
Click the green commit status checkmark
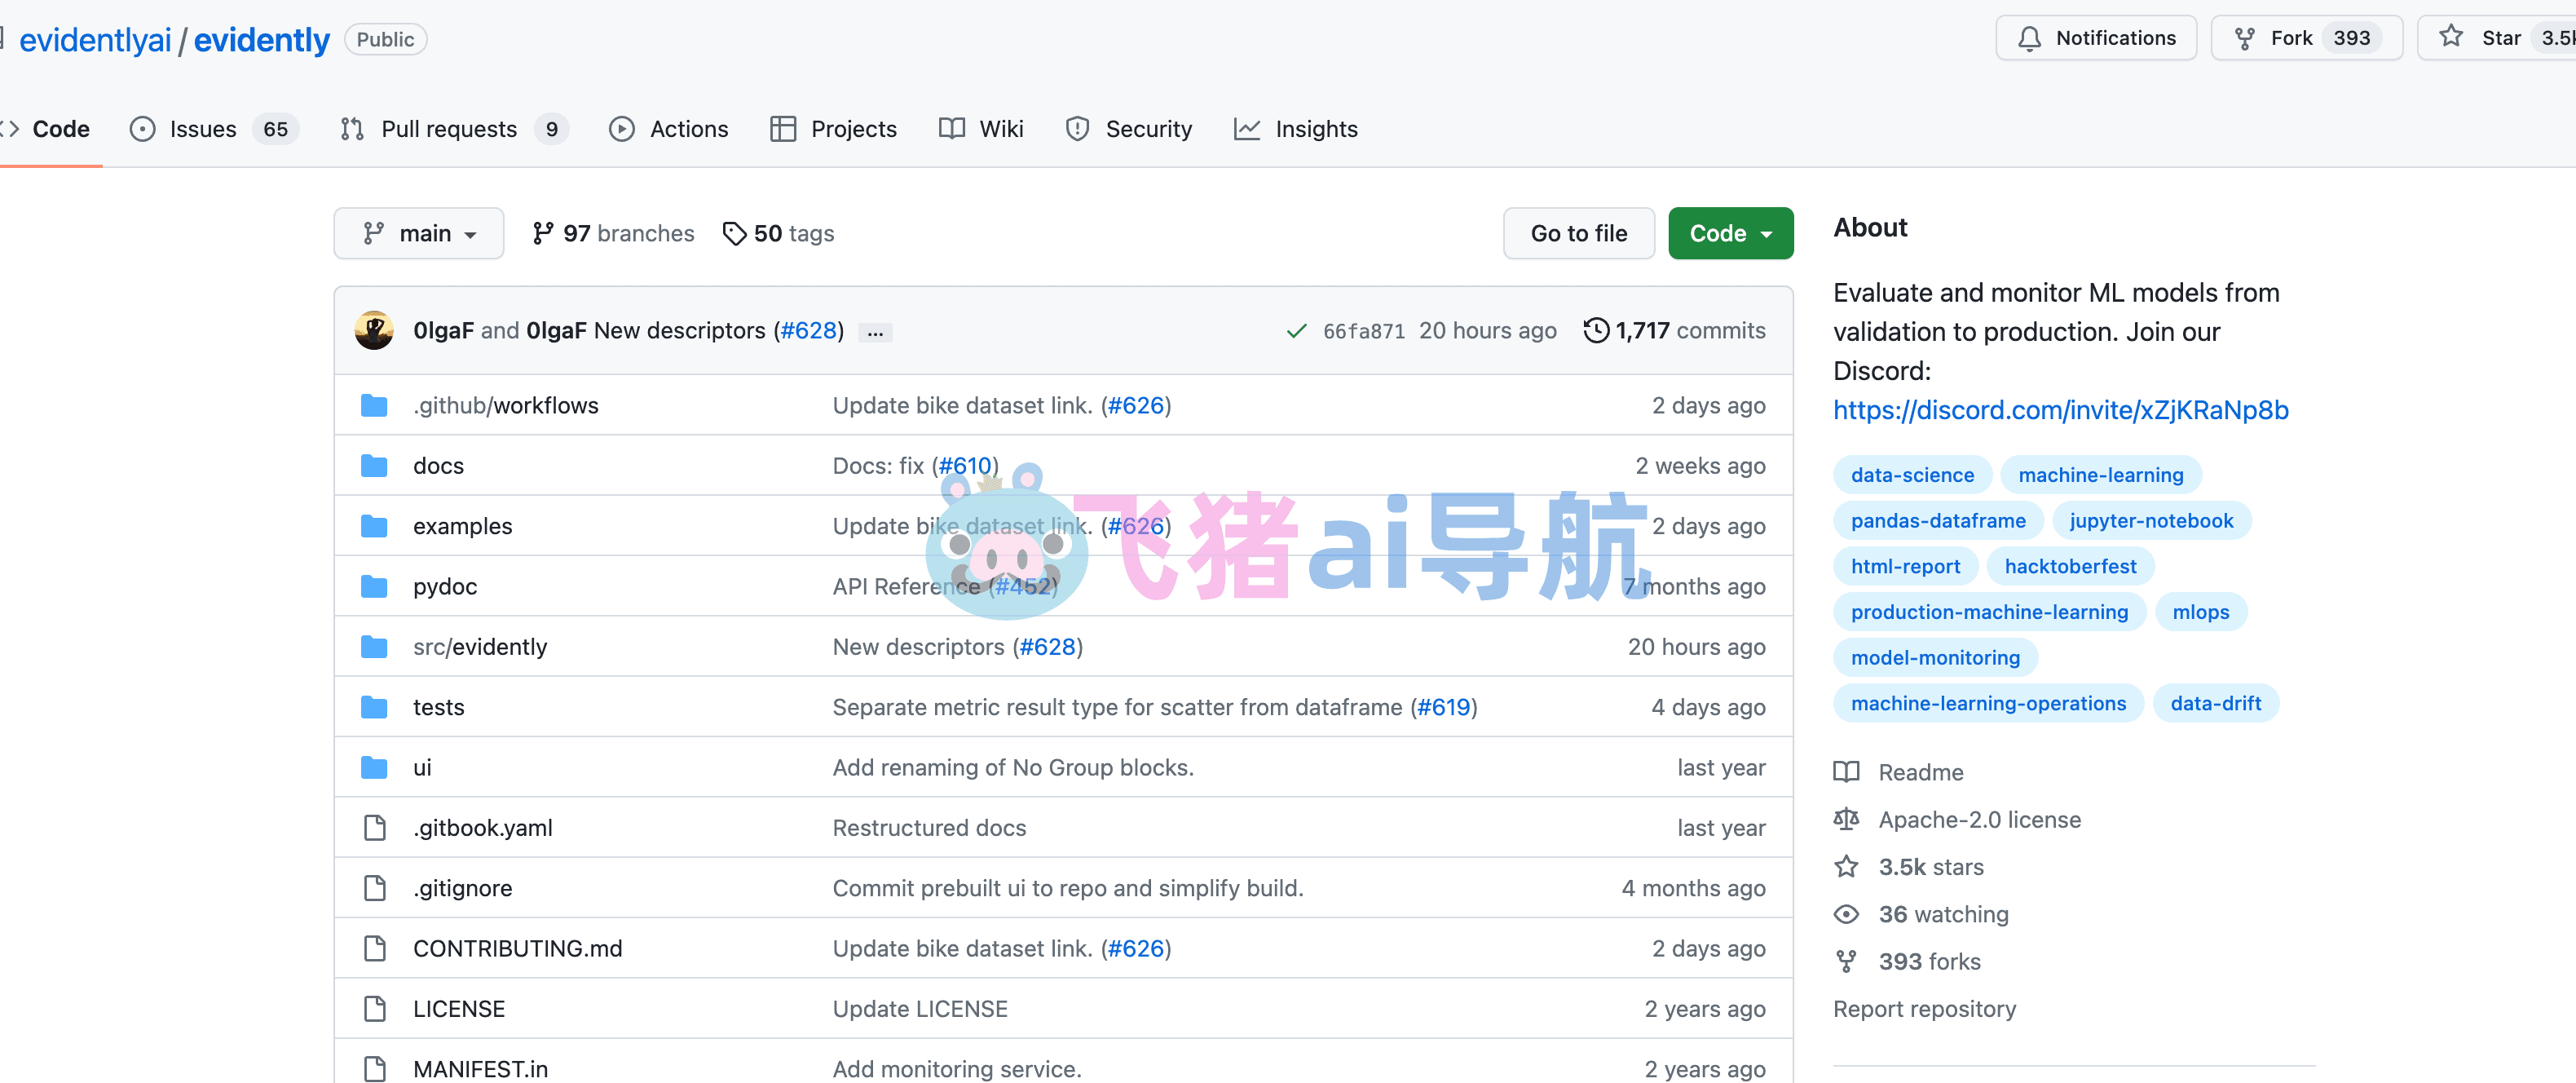pyautogui.click(x=1296, y=331)
